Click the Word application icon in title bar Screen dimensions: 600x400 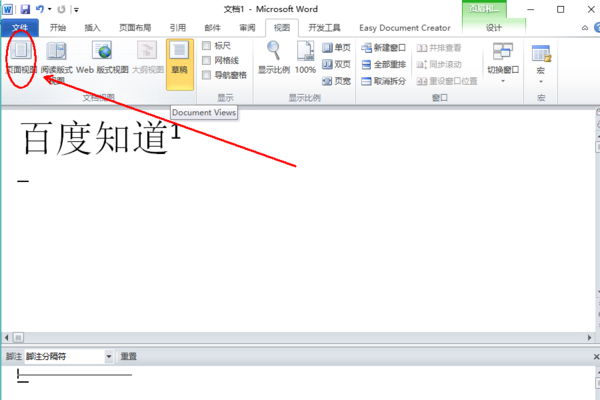[7, 9]
